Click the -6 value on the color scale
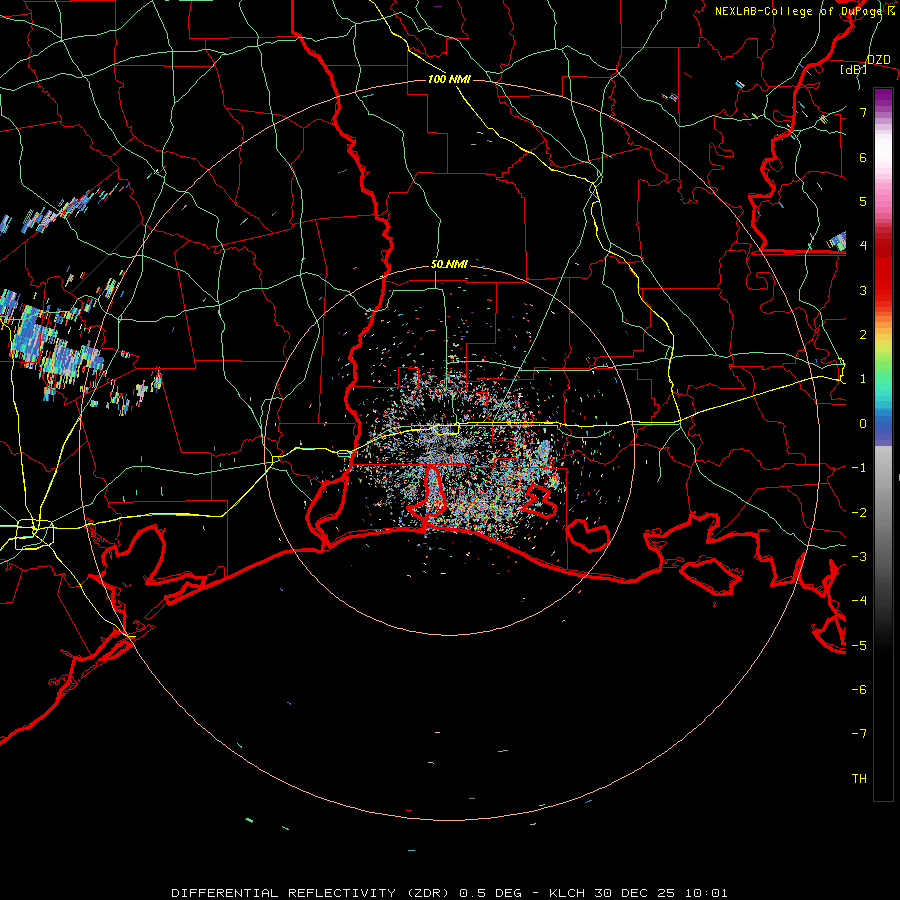The height and width of the screenshot is (900, 900). pos(859,690)
